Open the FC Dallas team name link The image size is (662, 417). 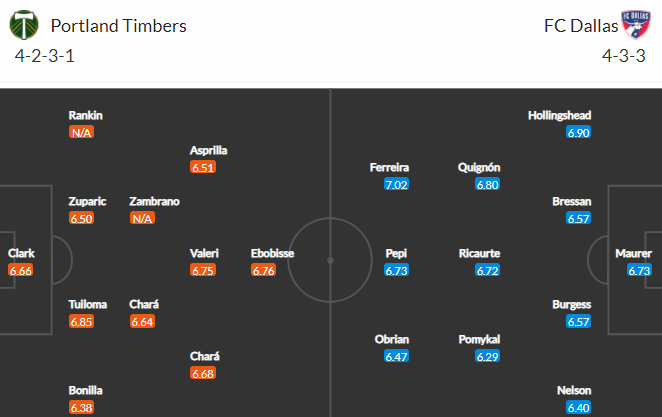click(x=581, y=26)
